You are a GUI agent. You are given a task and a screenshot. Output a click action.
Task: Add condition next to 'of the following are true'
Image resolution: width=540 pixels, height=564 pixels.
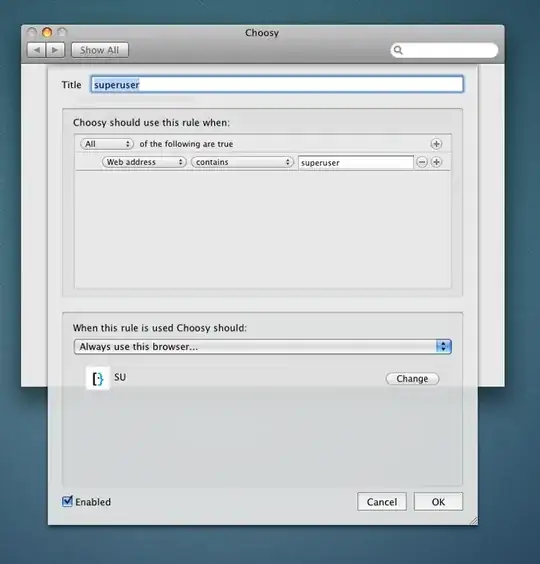pyautogui.click(x=436, y=144)
